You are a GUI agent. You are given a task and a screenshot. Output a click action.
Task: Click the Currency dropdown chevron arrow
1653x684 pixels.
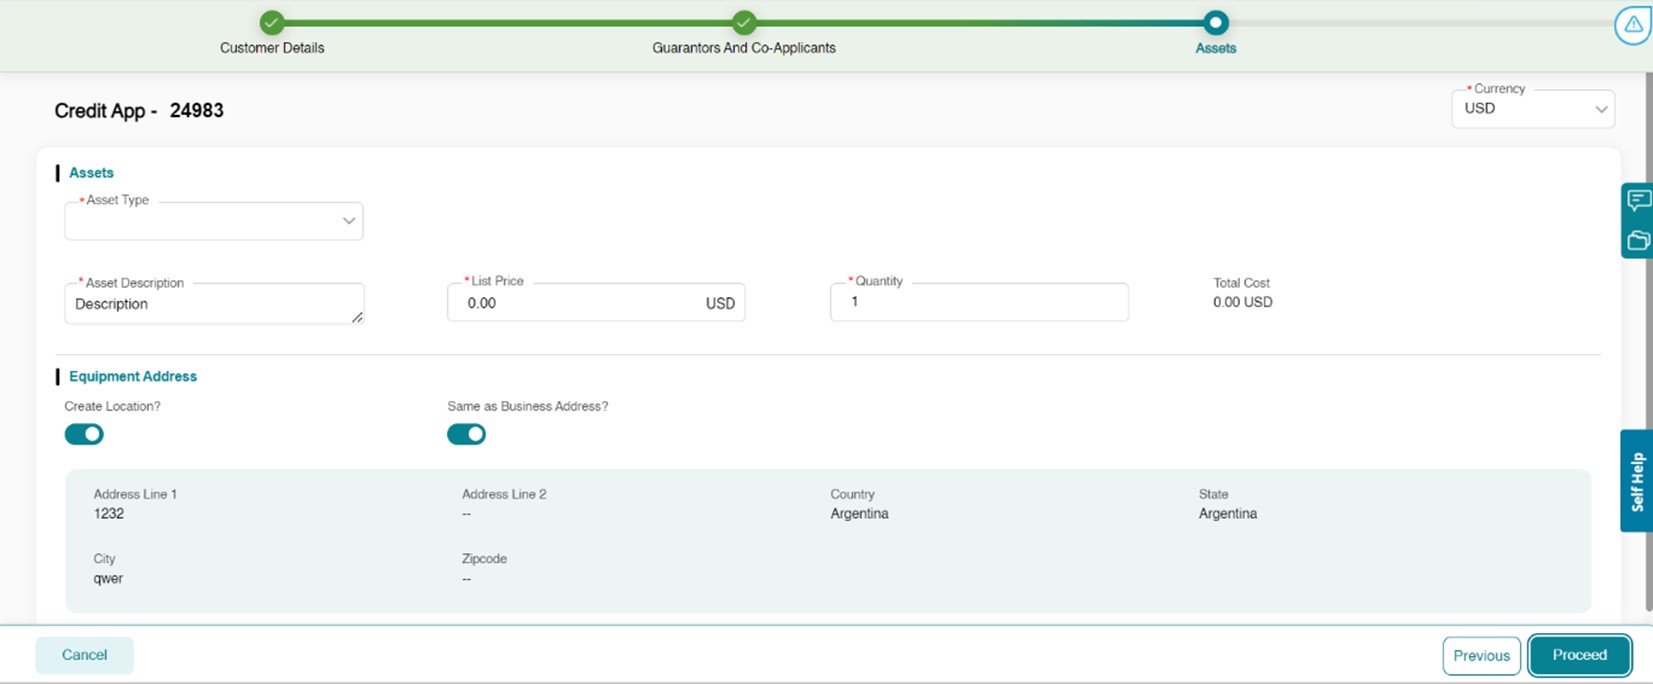1600,109
